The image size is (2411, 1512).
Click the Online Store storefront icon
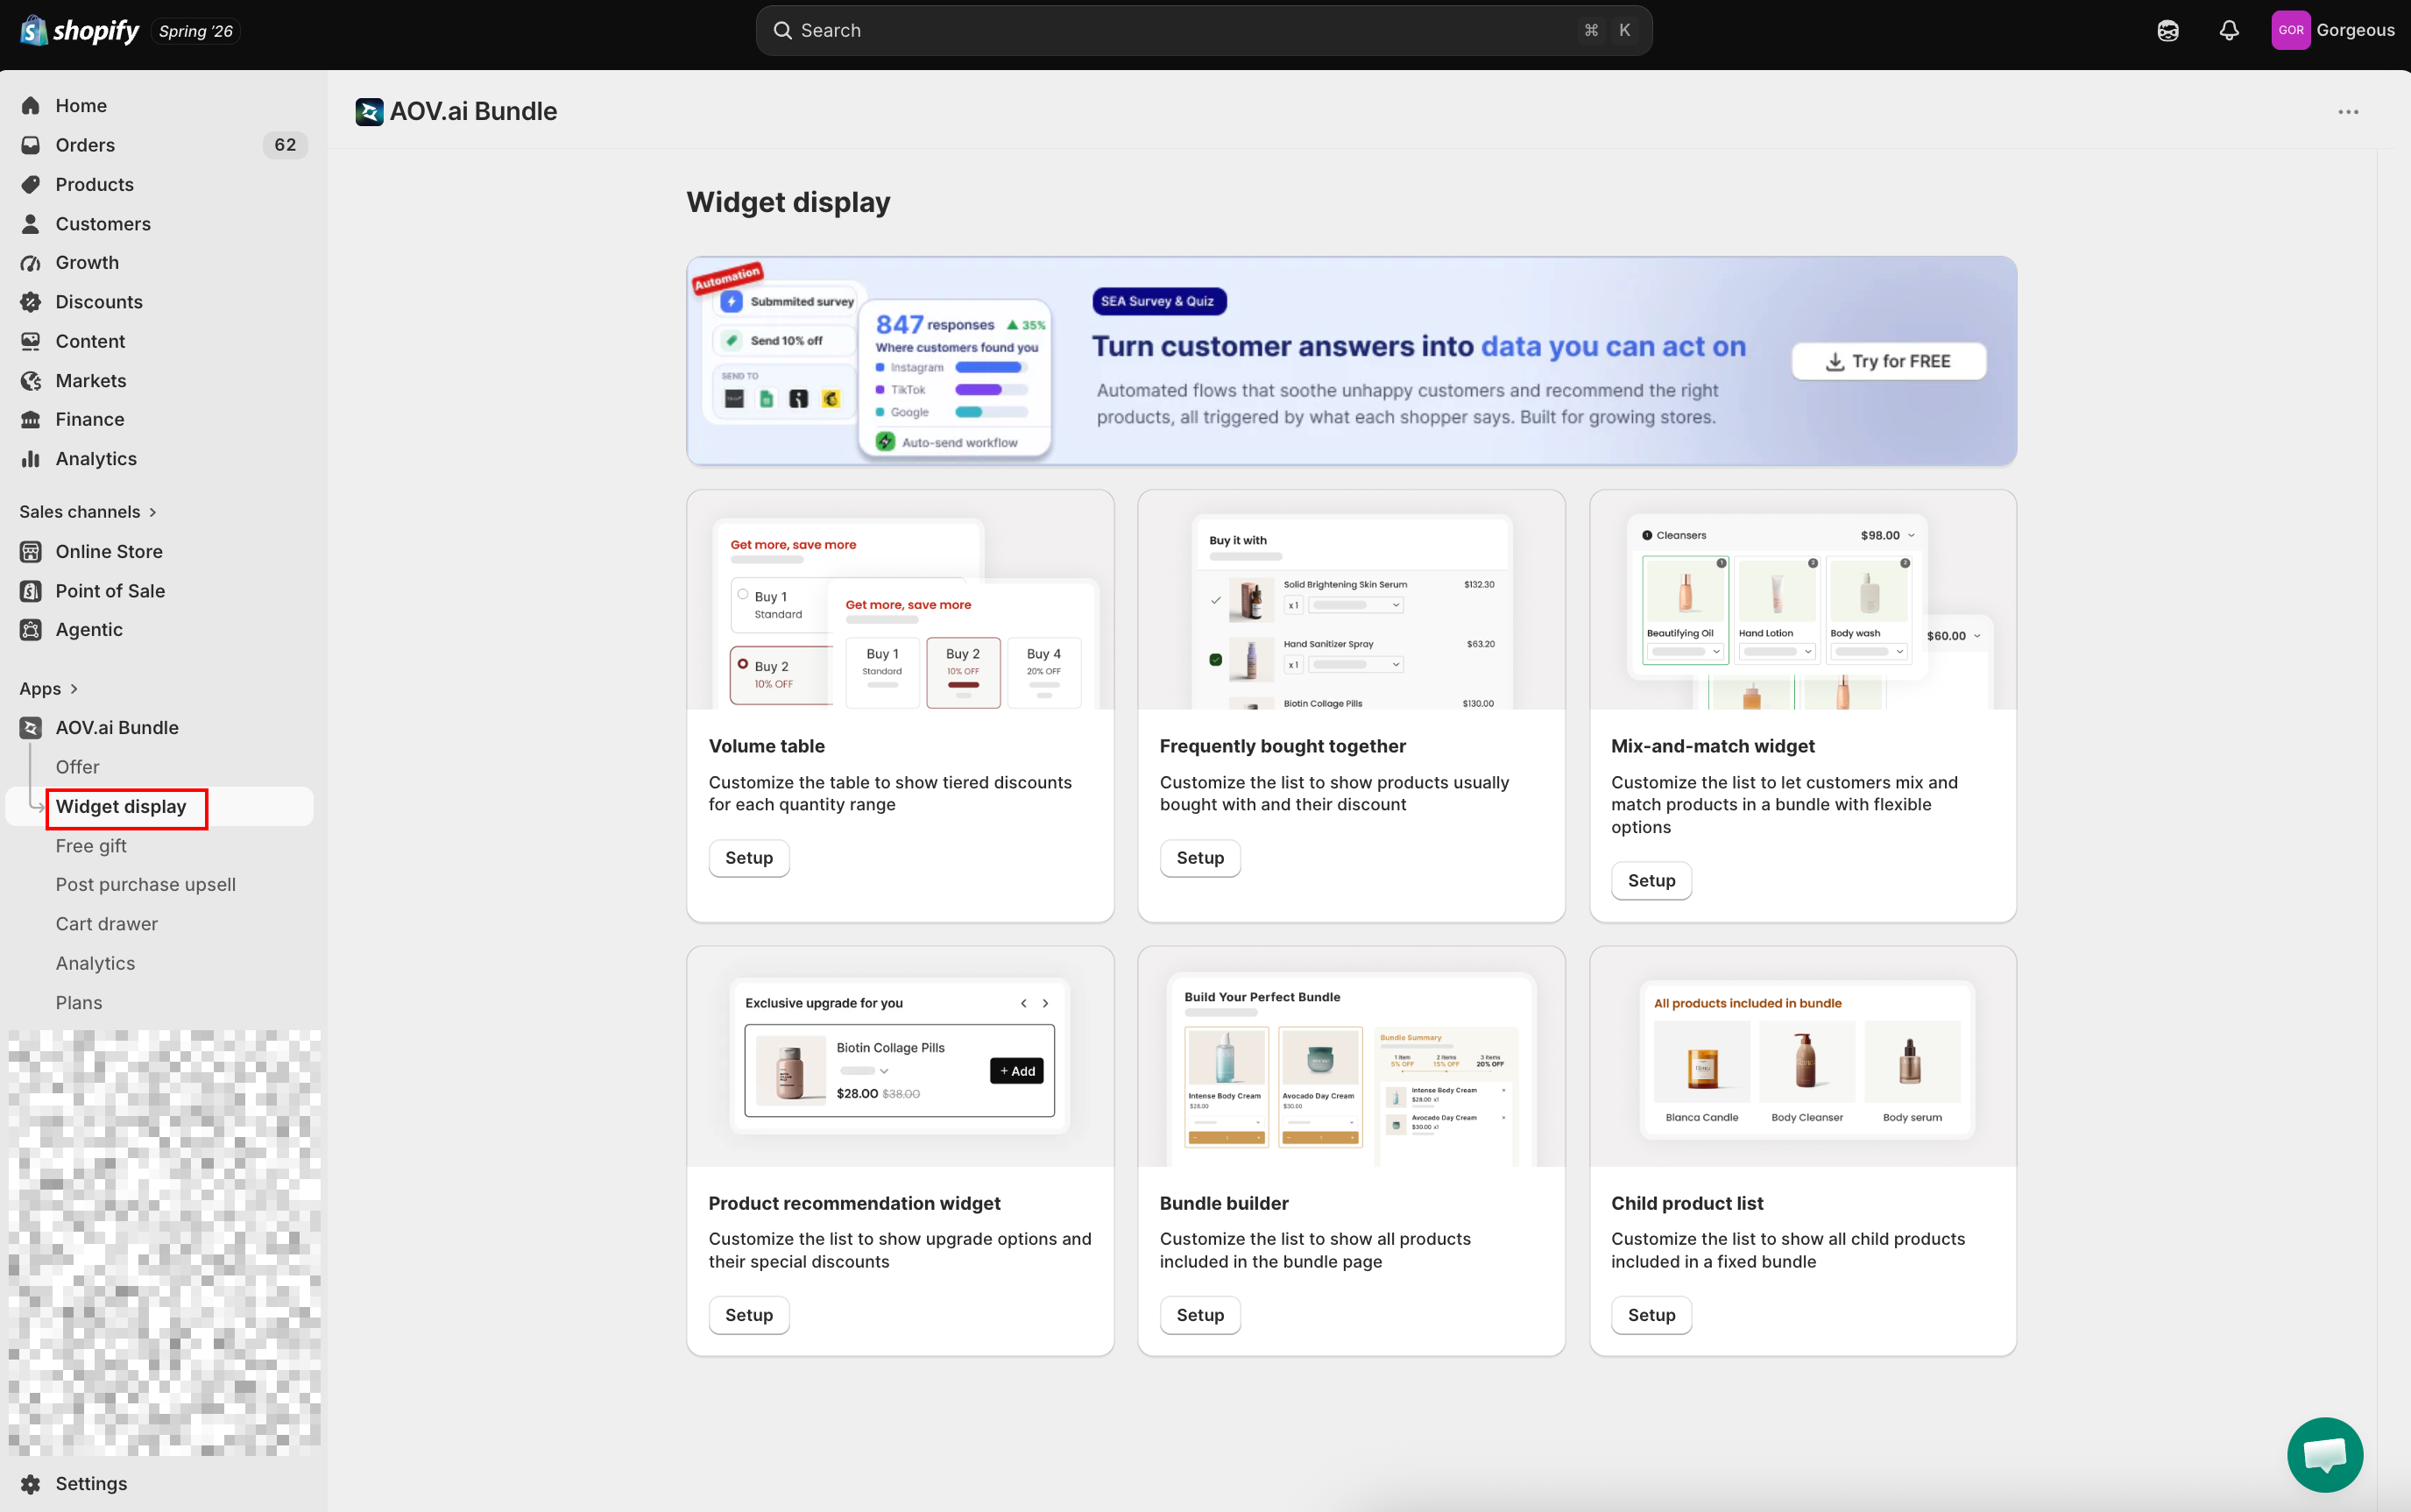click(x=31, y=552)
